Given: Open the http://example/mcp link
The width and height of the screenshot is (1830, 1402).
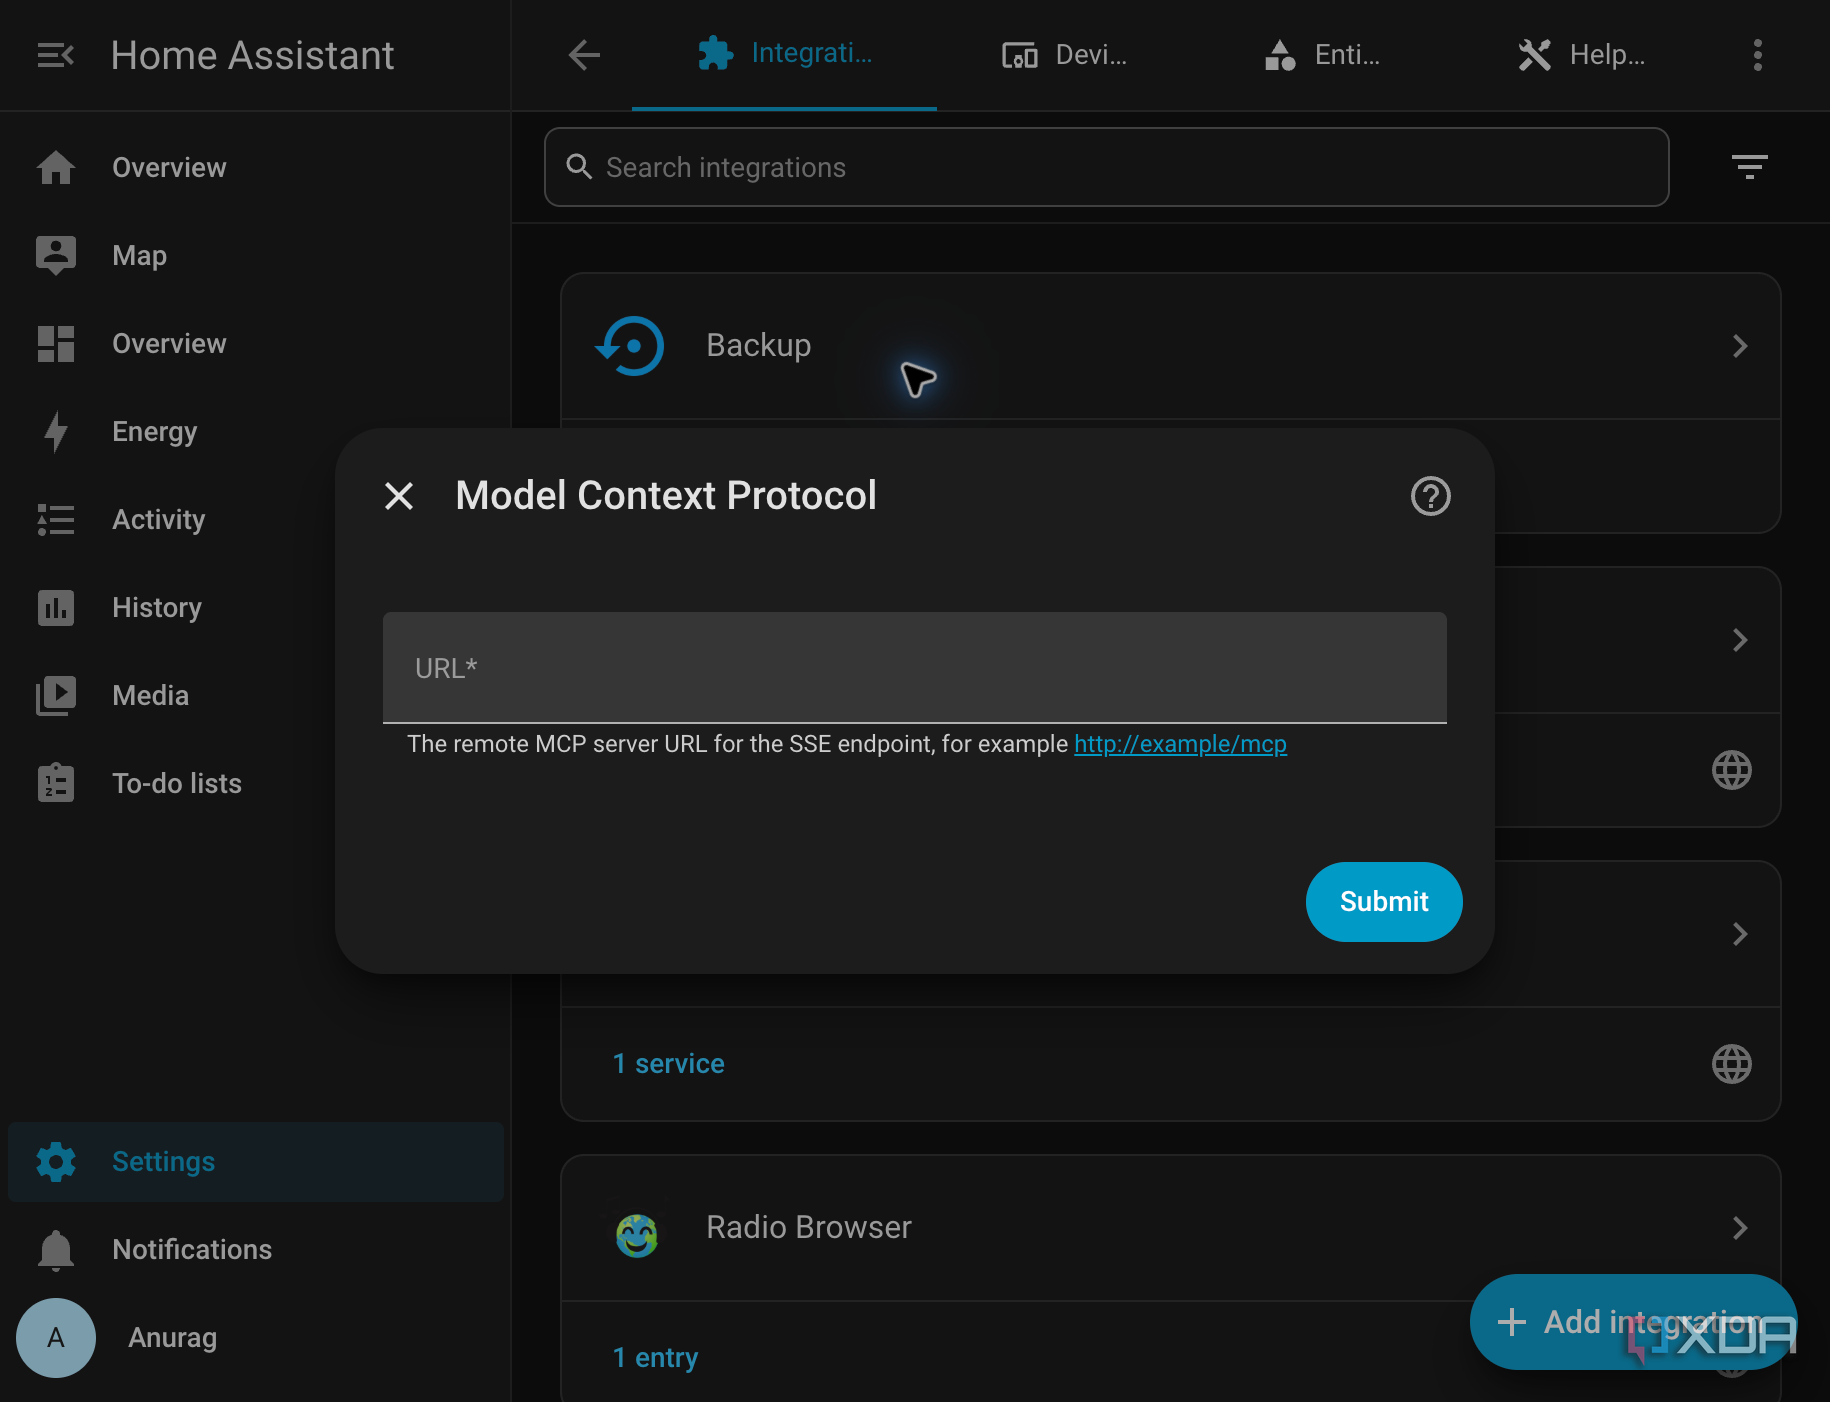Looking at the screenshot, I should point(1180,744).
